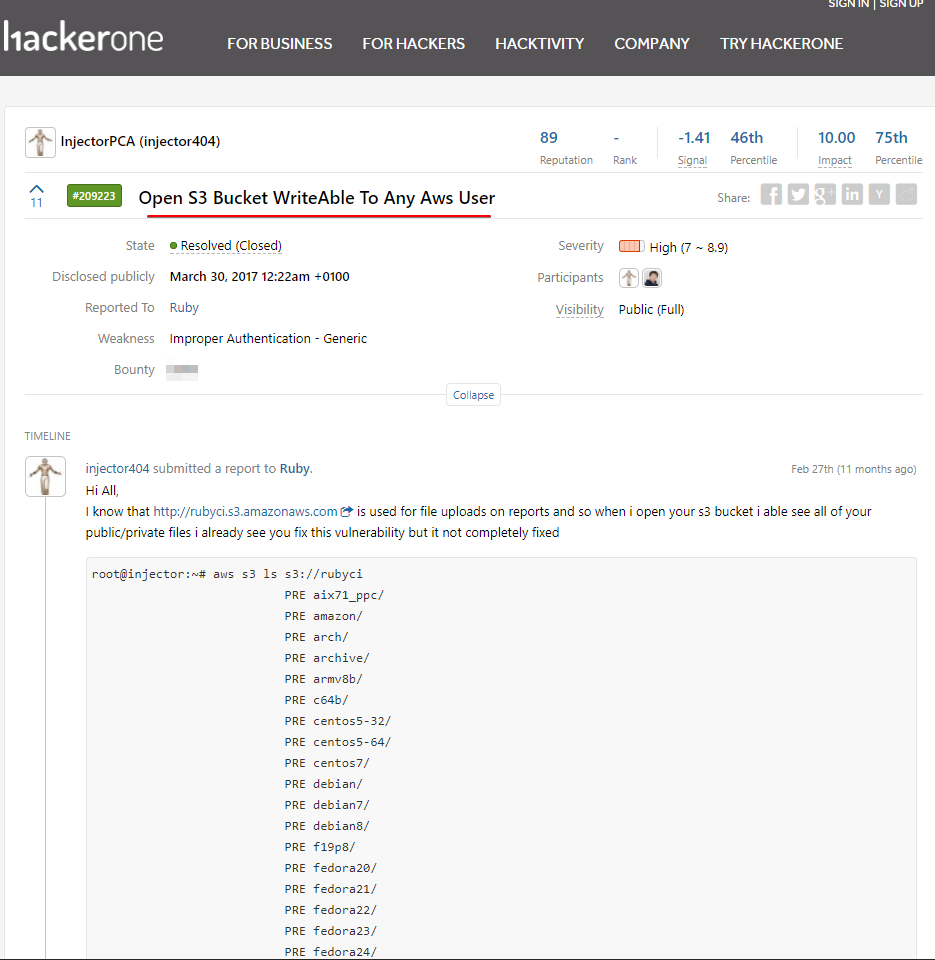Open rubyci.s3.amazonaws.com link
The height and width of the screenshot is (960, 935).
tap(245, 511)
